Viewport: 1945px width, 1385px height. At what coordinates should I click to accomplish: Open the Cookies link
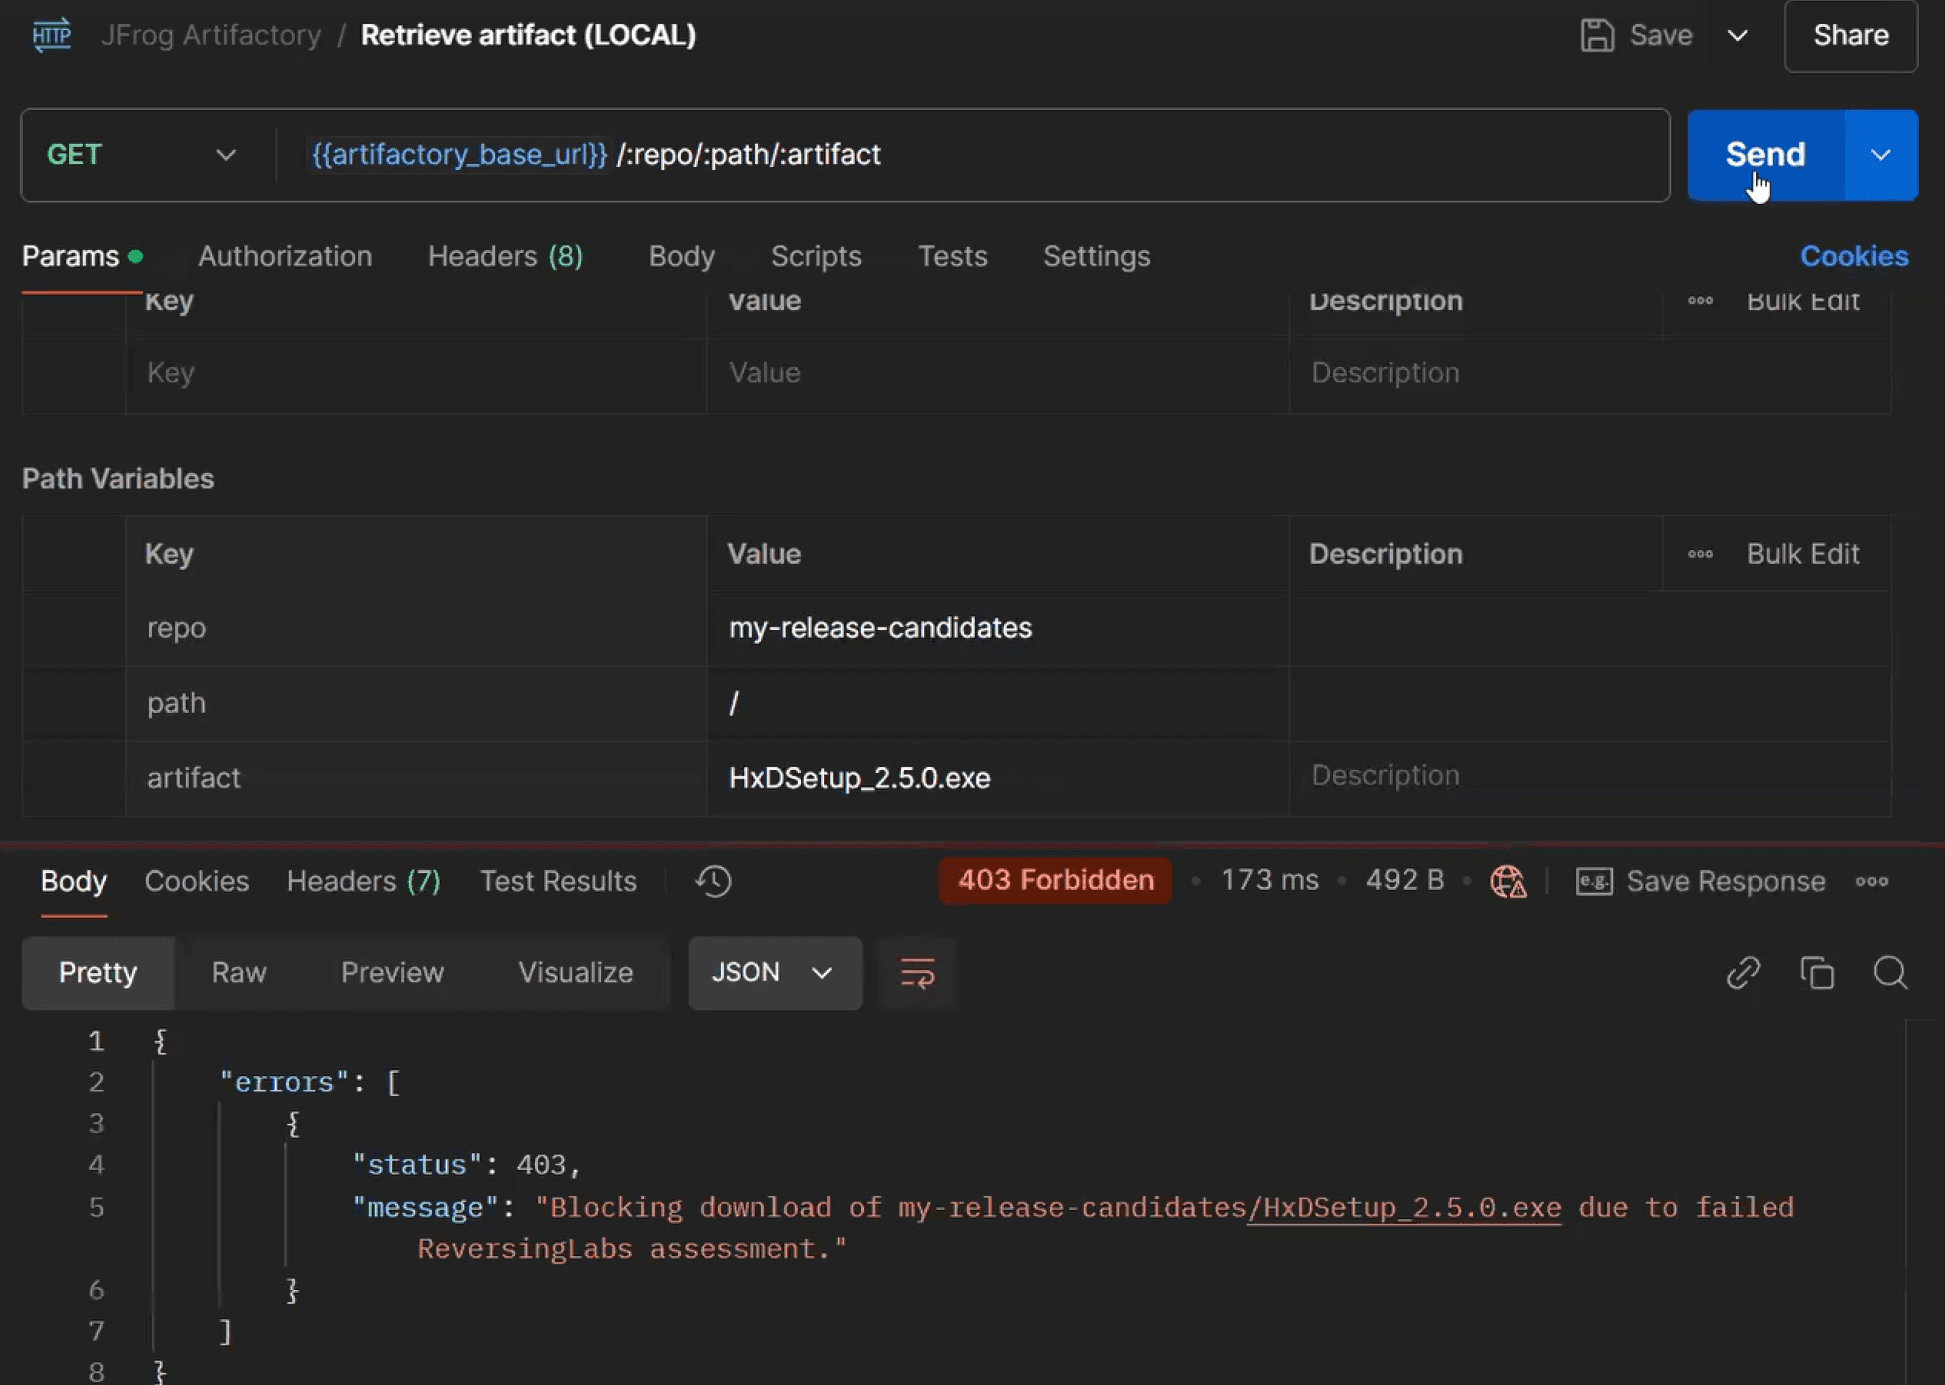click(1853, 256)
